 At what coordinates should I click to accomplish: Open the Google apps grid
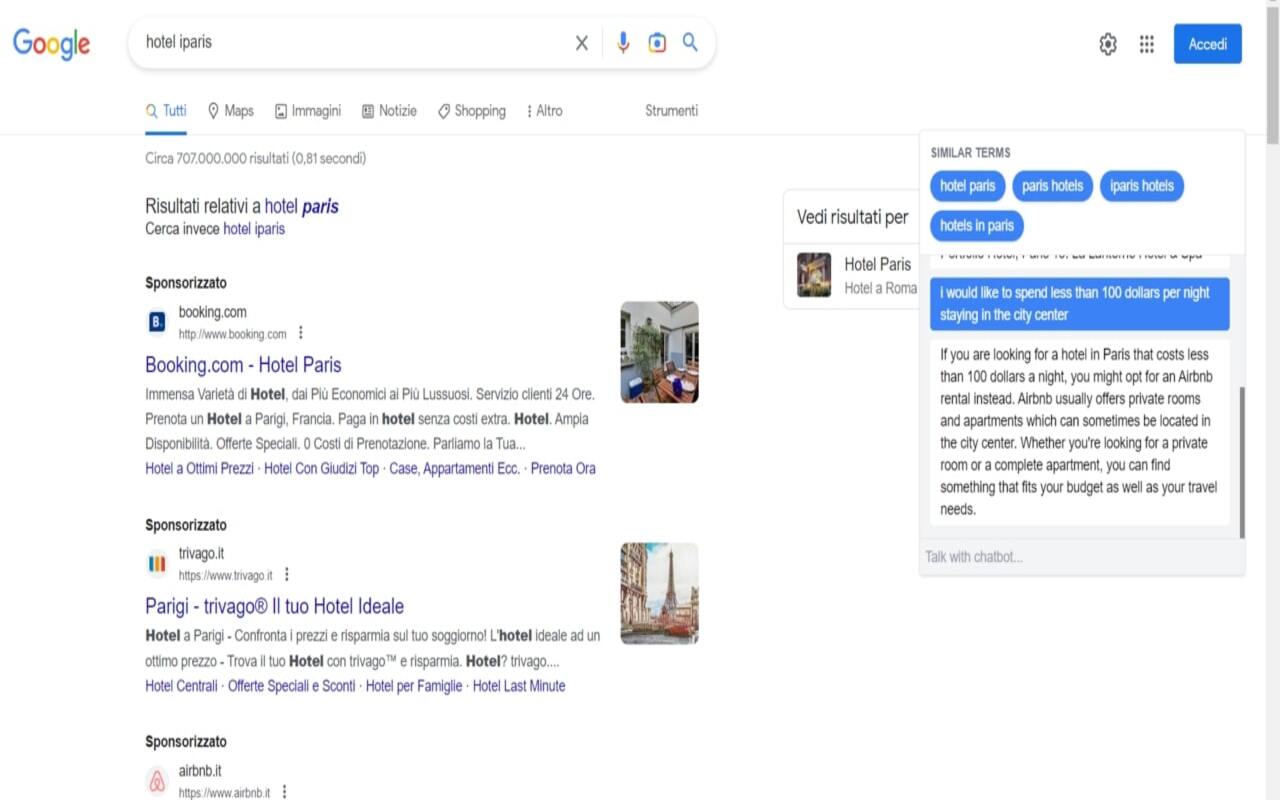coord(1146,44)
